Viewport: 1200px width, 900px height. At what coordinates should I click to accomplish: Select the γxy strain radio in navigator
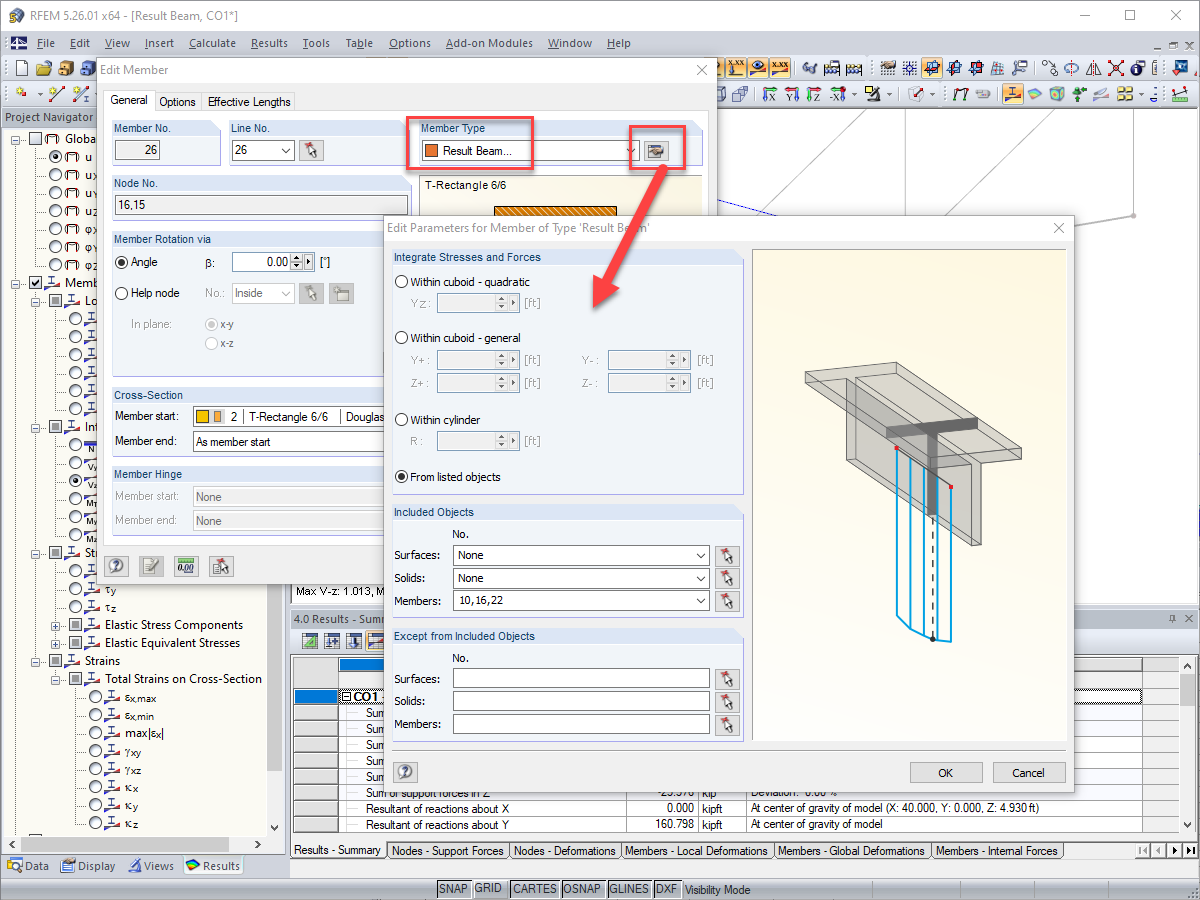tap(96, 751)
